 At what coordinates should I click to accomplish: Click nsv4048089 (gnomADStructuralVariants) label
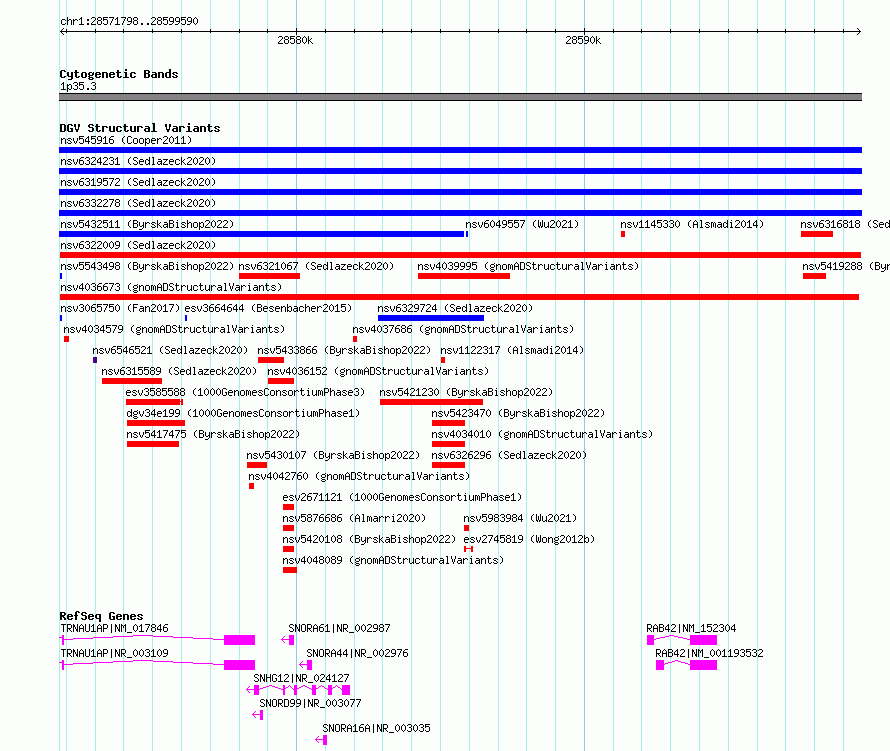coord(393,560)
